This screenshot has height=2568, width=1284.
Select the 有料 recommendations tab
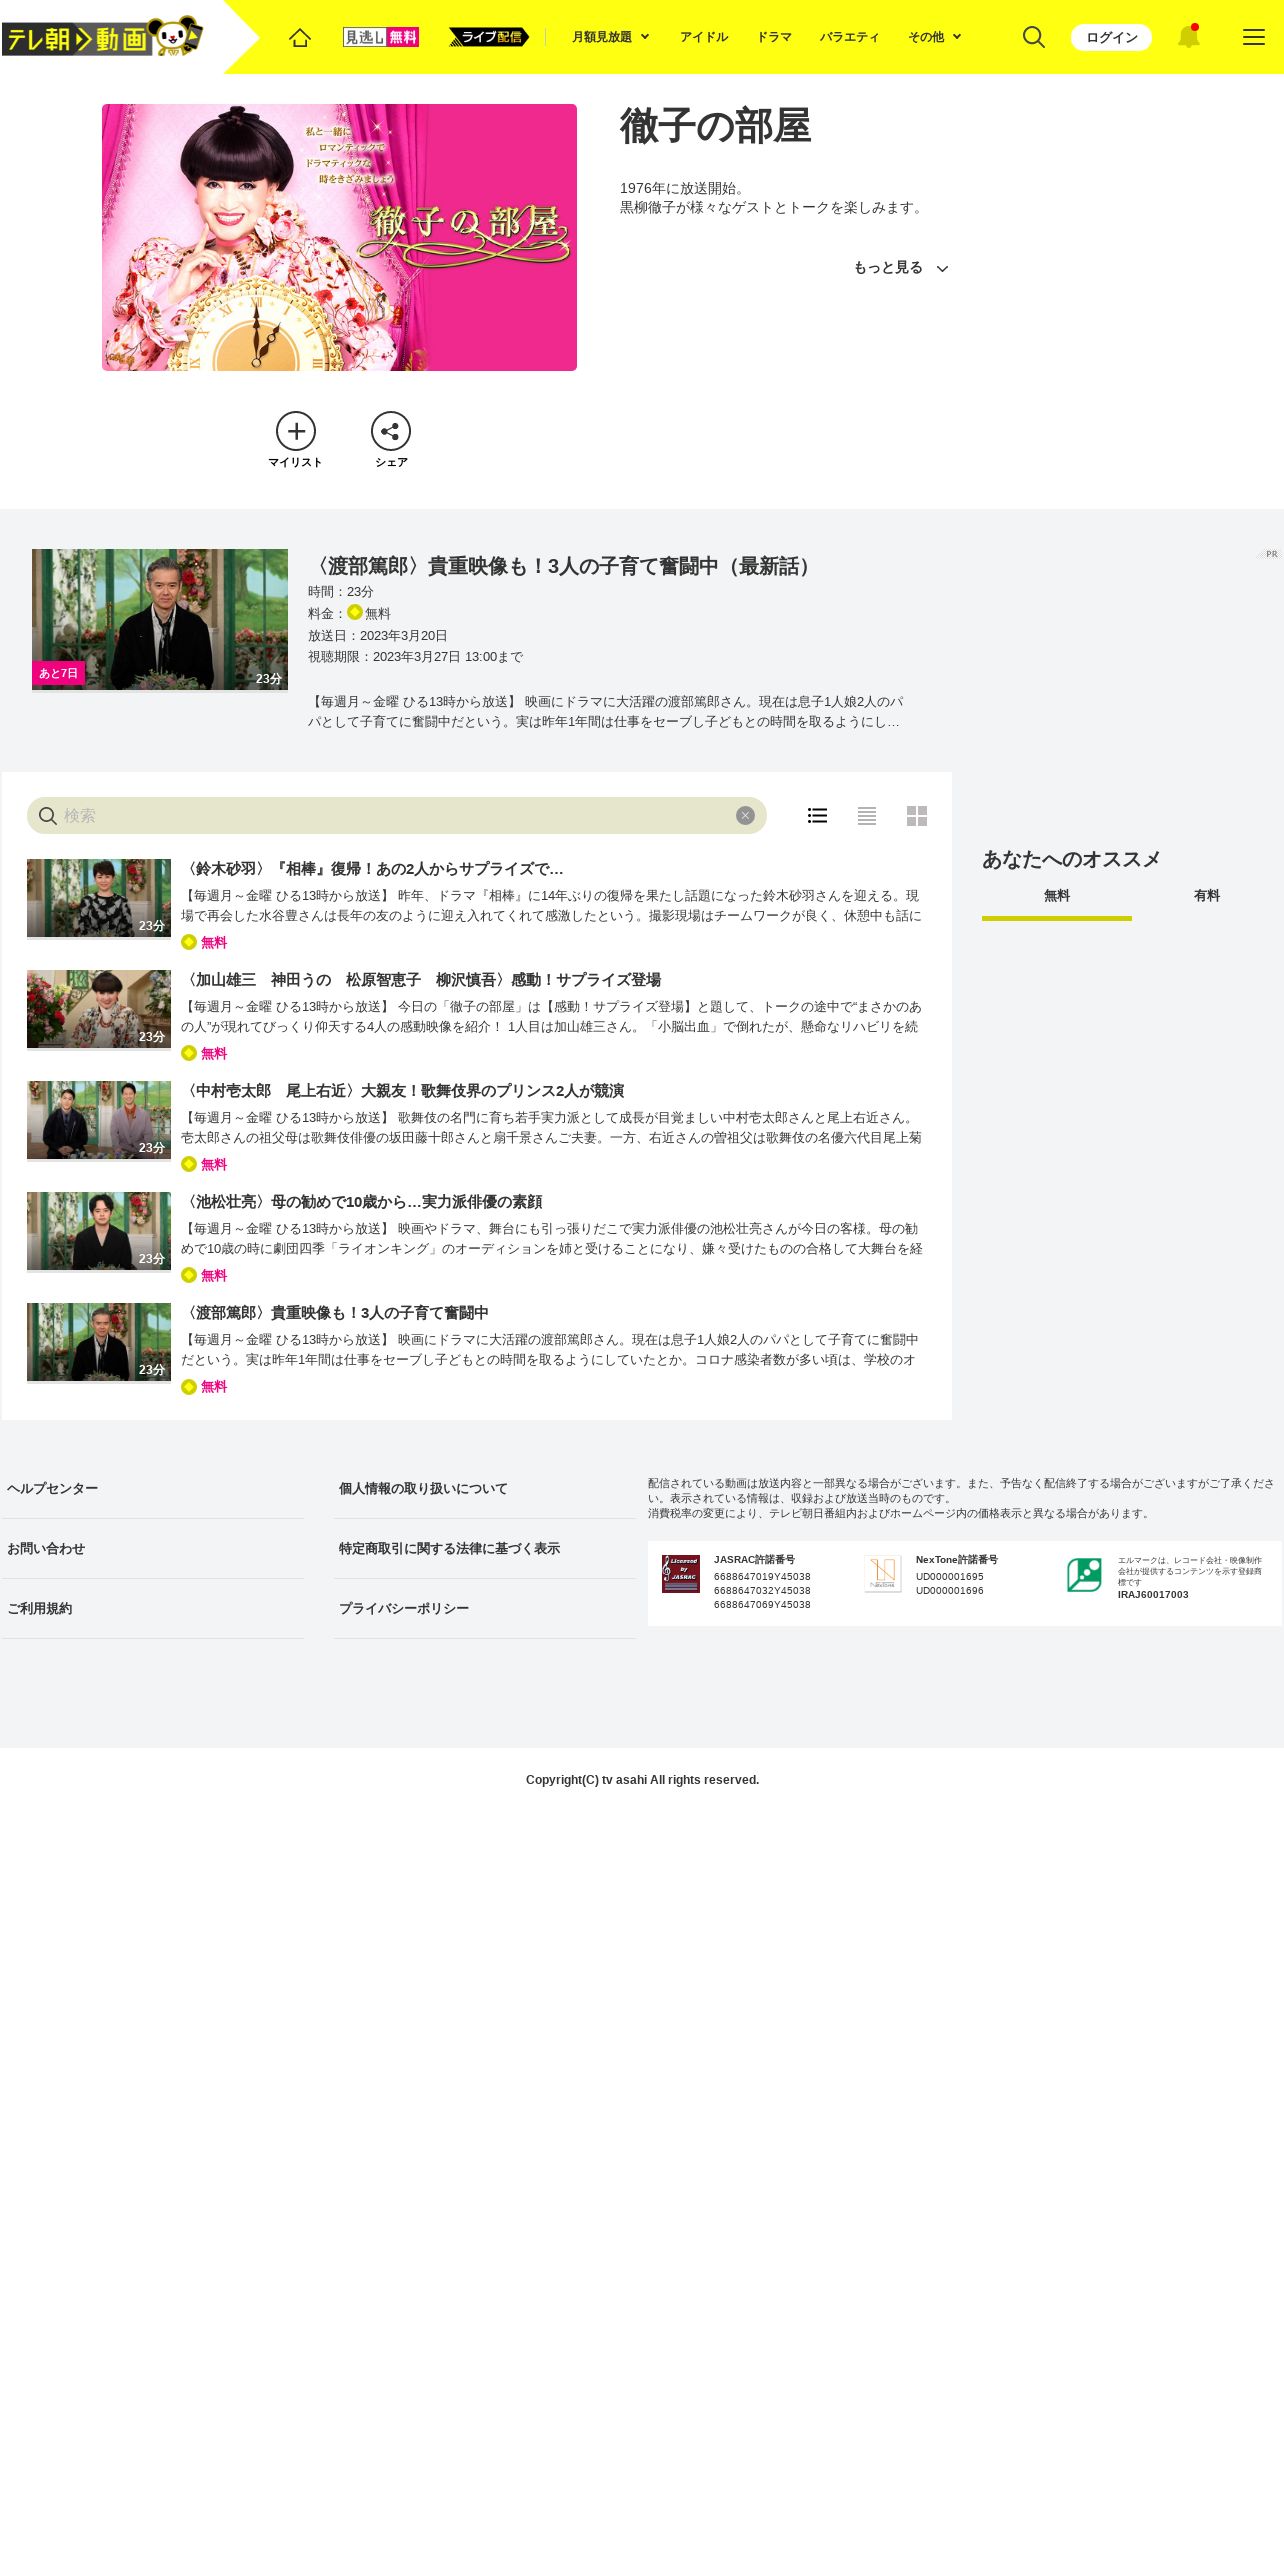click(1207, 897)
